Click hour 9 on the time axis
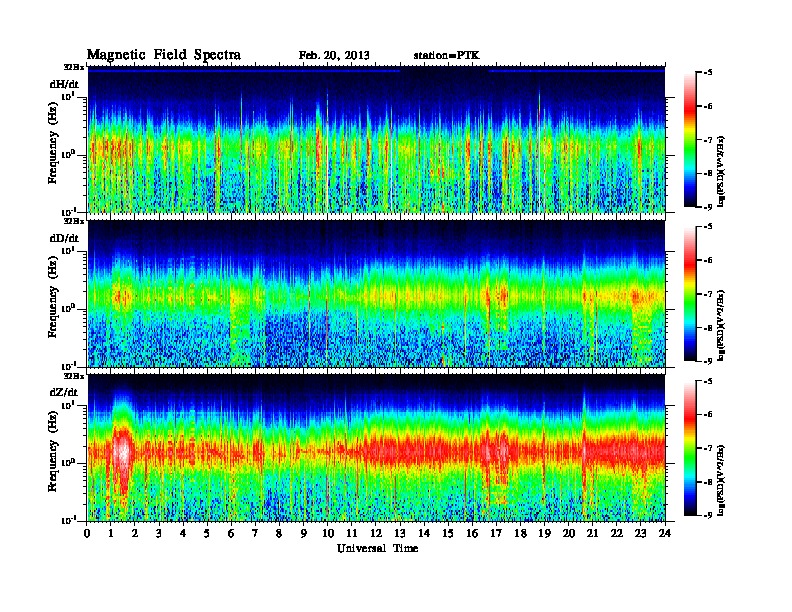The width and height of the screenshot is (792, 612). [304, 534]
